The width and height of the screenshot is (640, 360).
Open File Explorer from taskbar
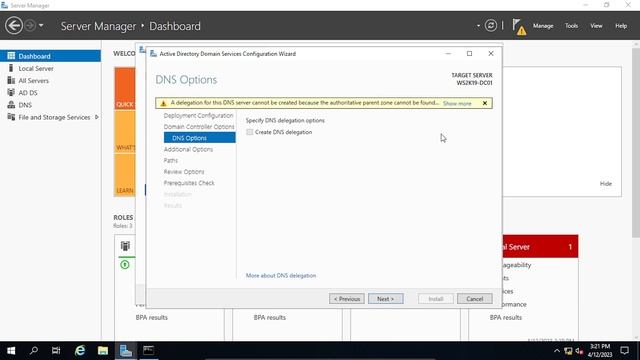point(102,351)
